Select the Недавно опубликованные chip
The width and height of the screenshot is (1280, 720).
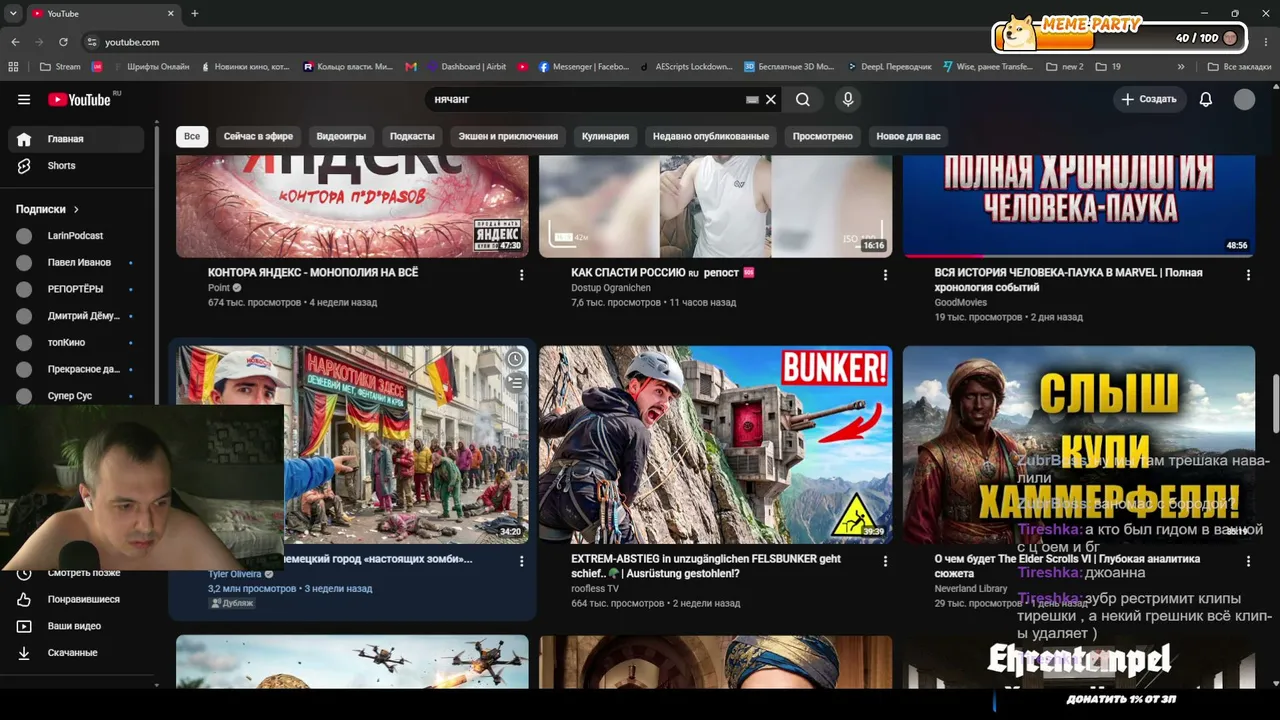coord(711,136)
